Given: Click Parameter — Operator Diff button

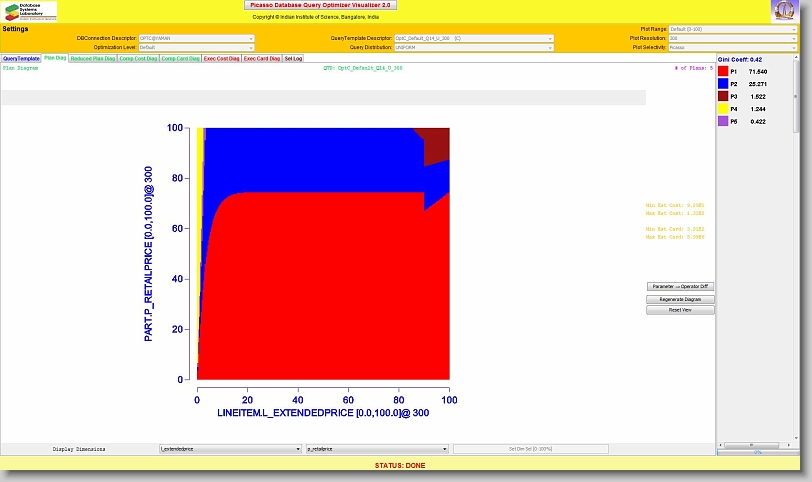Looking at the screenshot, I should coord(680,286).
